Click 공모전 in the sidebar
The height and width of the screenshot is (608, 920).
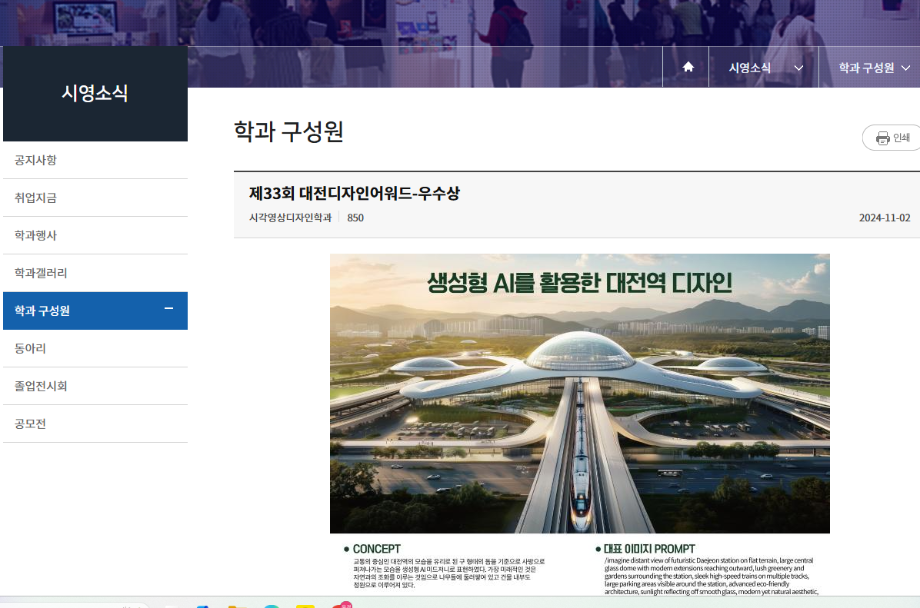(x=30, y=424)
